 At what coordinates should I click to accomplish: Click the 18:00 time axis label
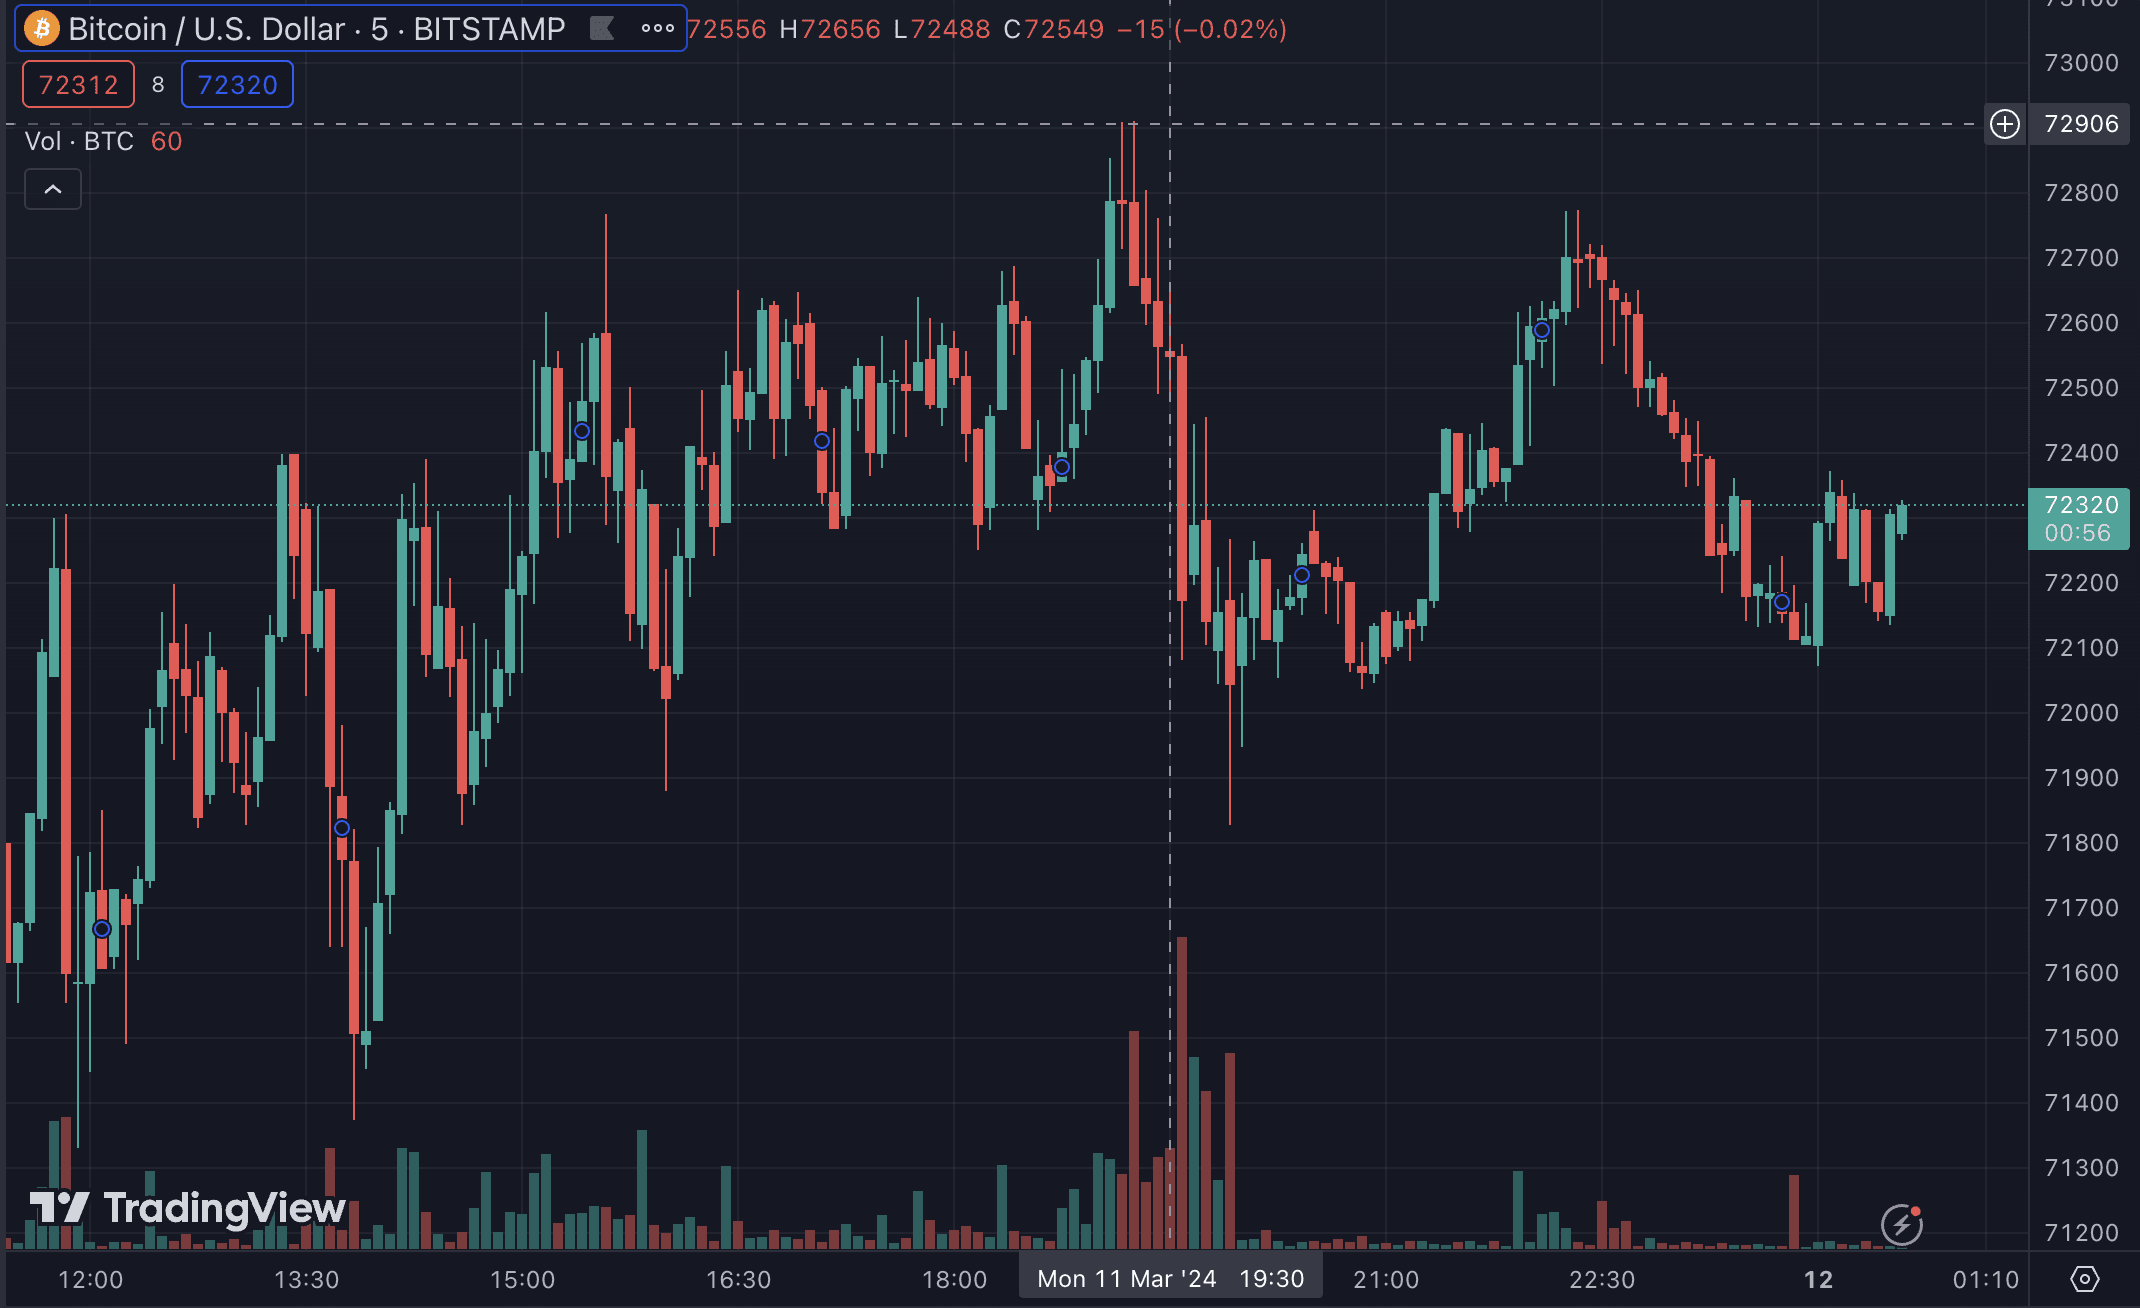pos(954,1280)
